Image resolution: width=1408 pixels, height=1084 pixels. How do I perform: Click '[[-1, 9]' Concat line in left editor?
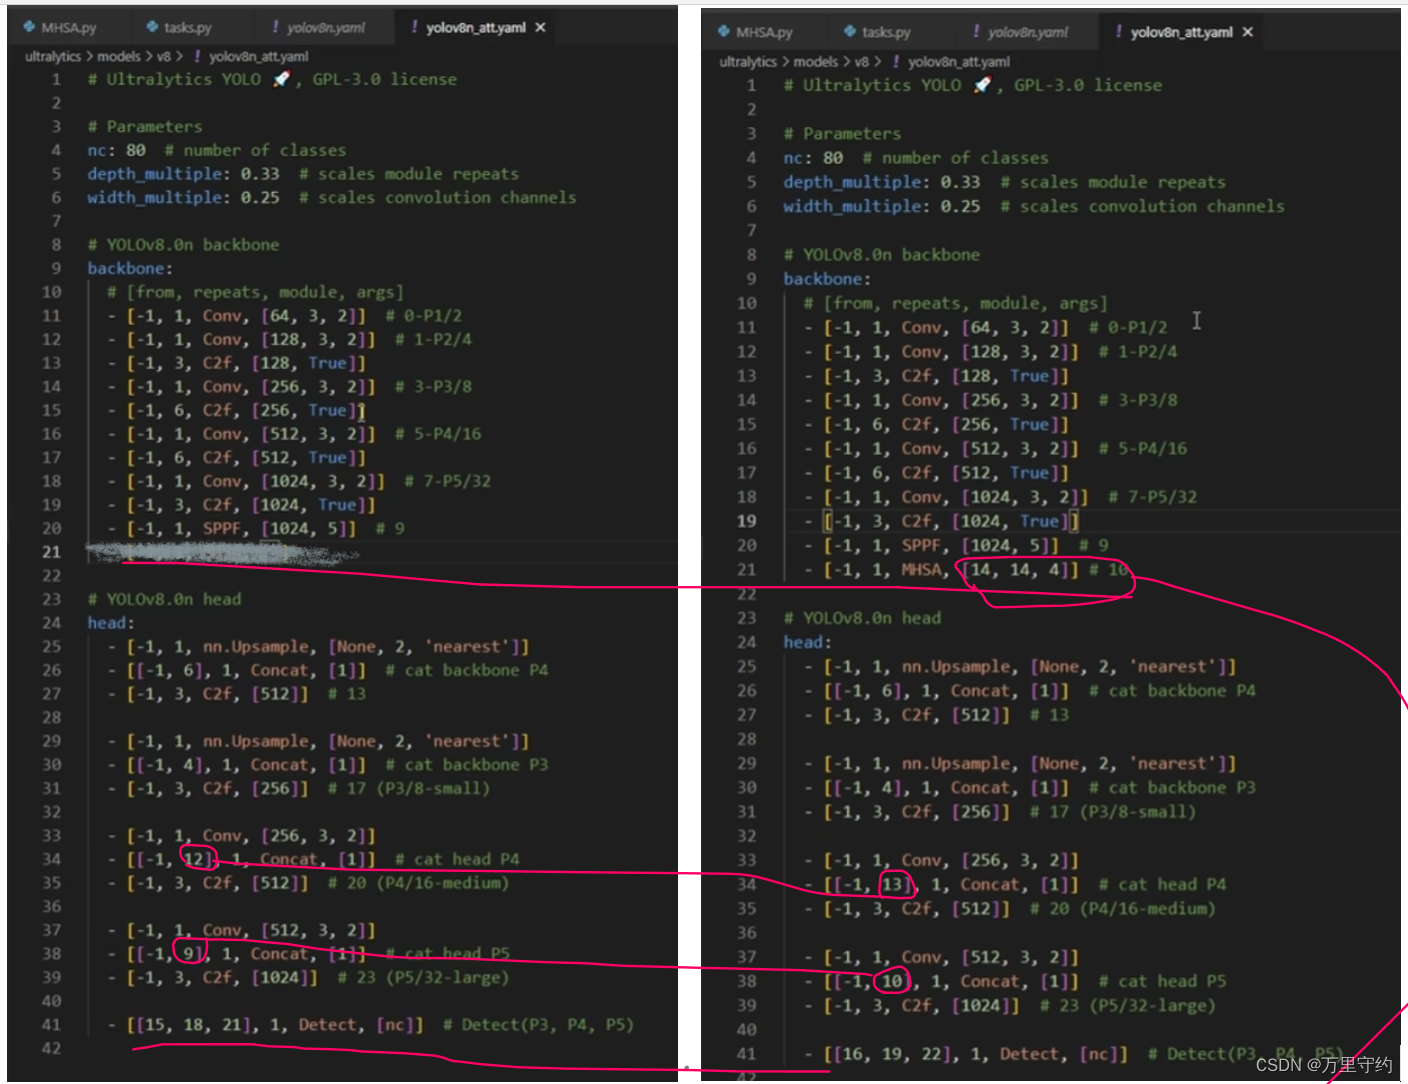click(x=308, y=954)
